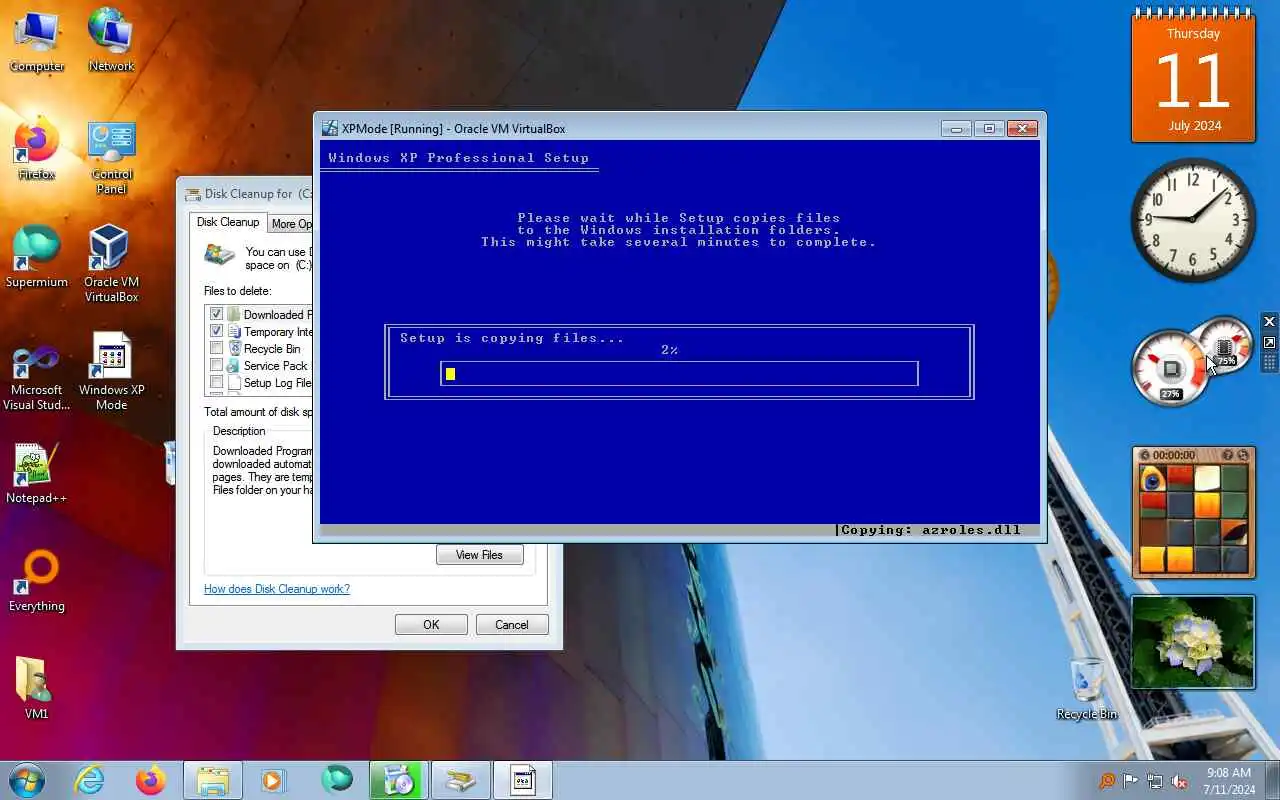Image resolution: width=1280 pixels, height=800 pixels.
Task: Check the Service Pack checkbox
Action: tap(216, 365)
